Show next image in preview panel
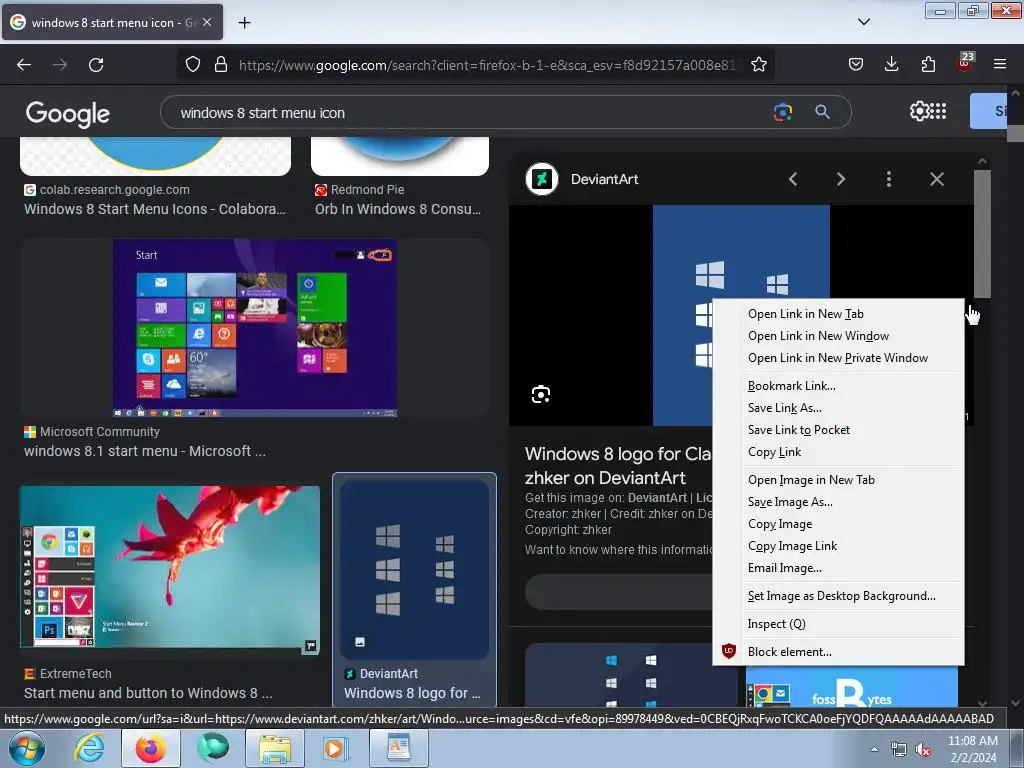The height and width of the screenshot is (768, 1024). point(841,179)
